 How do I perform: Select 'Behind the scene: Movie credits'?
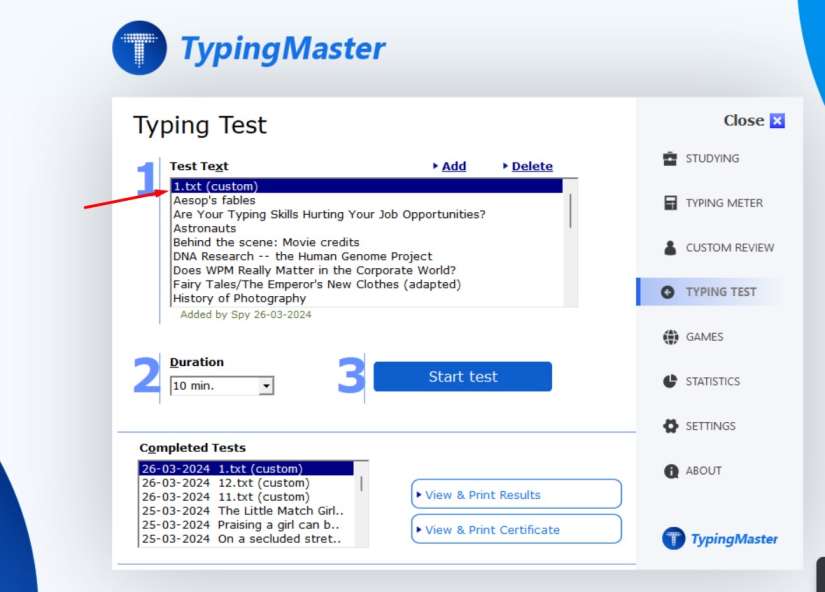pos(367,243)
